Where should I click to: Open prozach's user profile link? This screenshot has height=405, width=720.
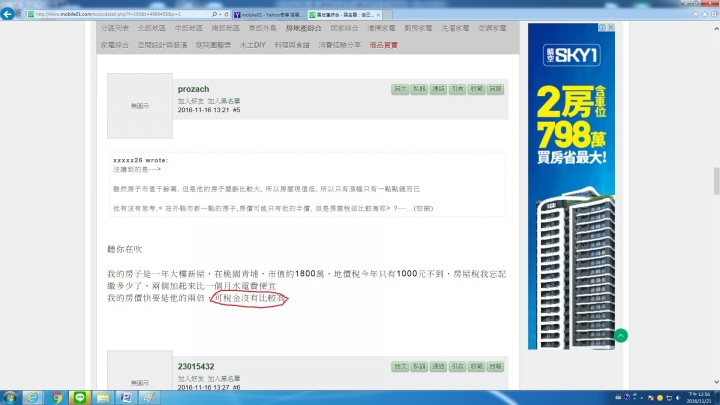coord(193,89)
